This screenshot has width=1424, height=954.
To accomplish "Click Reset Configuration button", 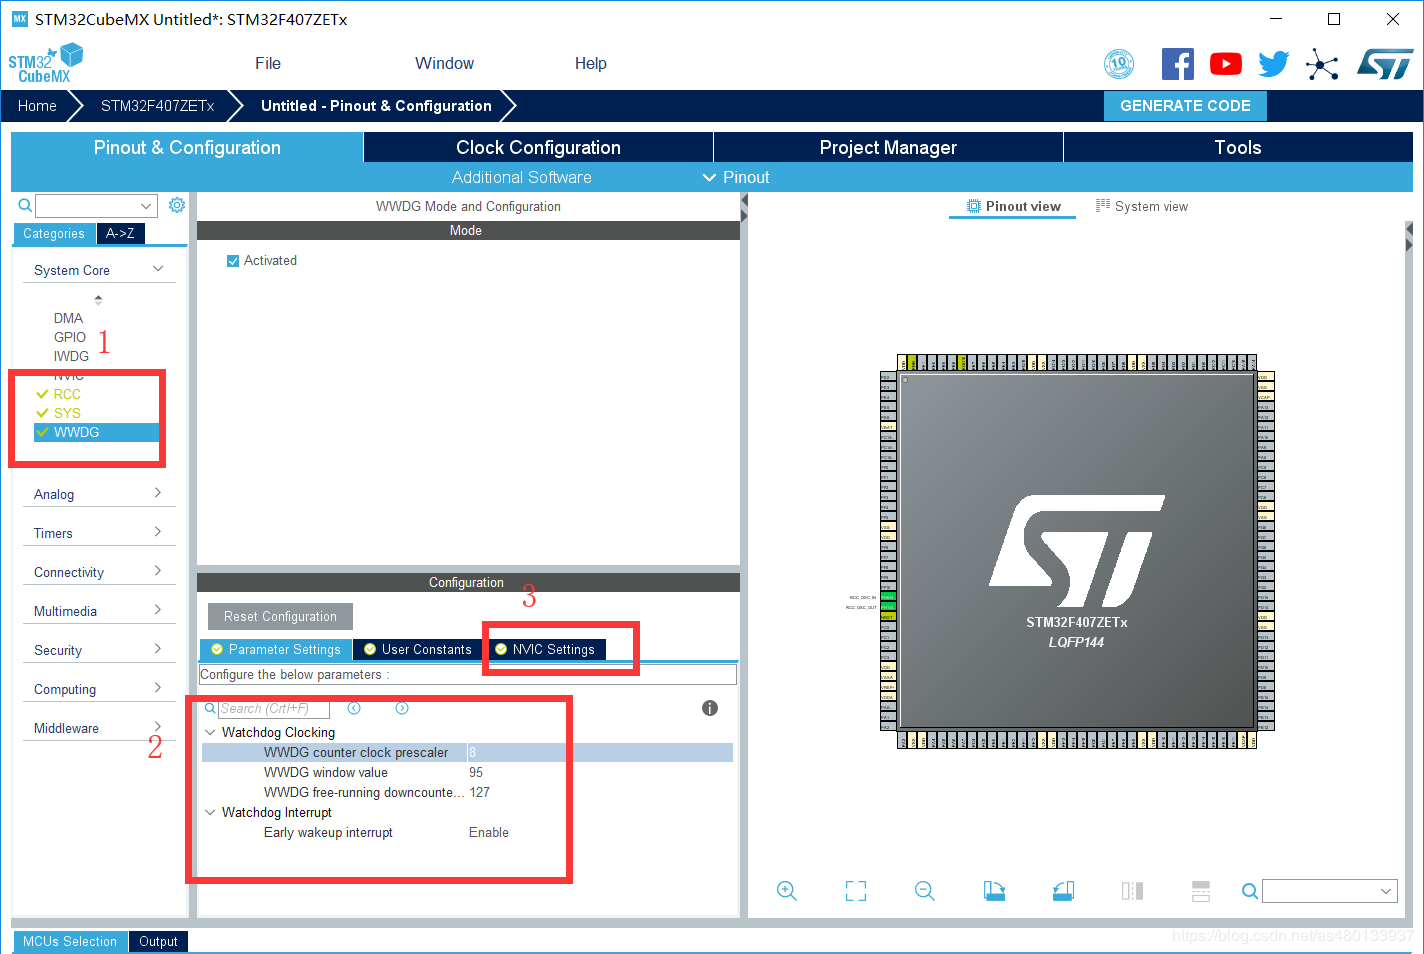I will tap(280, 616).
